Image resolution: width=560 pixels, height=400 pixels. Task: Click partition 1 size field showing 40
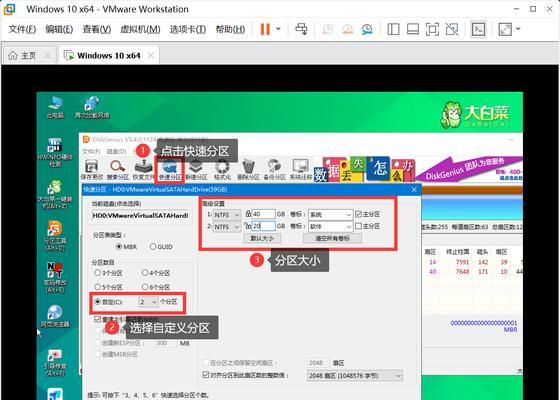point(264,214)
